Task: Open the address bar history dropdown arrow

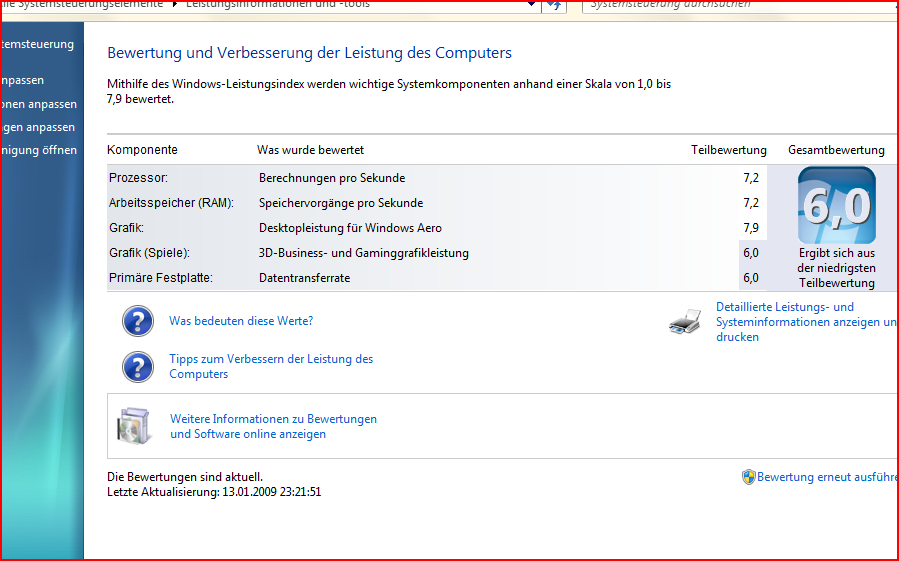Action: pos(531,4)
